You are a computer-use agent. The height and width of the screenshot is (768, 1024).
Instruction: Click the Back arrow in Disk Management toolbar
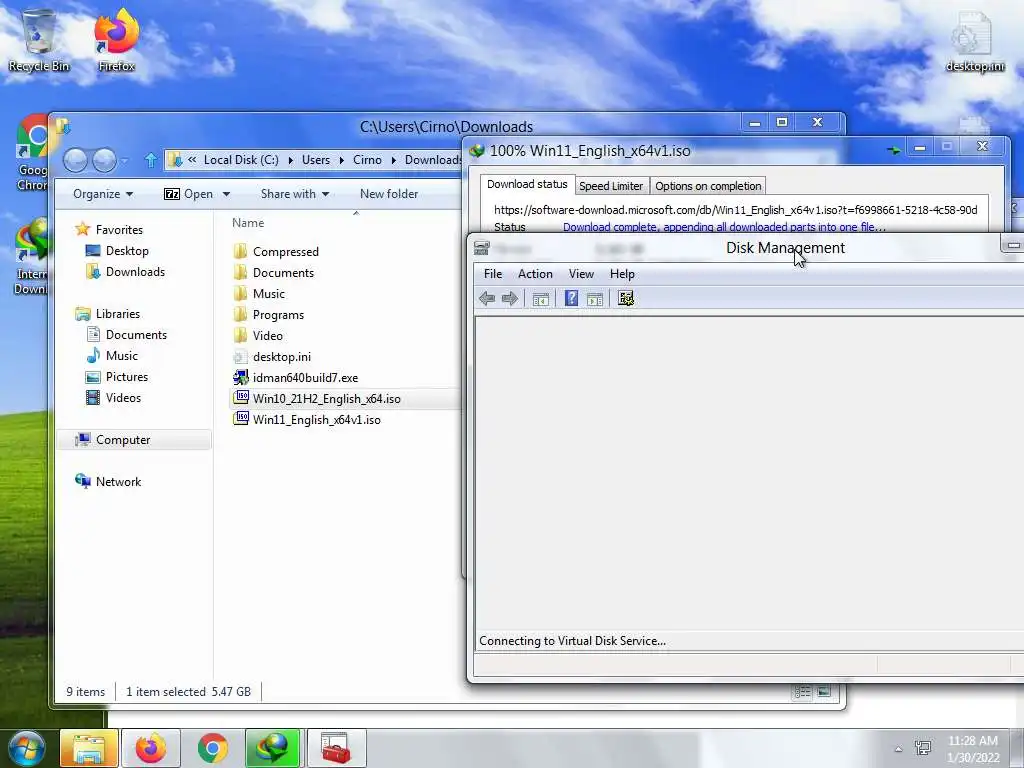(x=487, y=298)
